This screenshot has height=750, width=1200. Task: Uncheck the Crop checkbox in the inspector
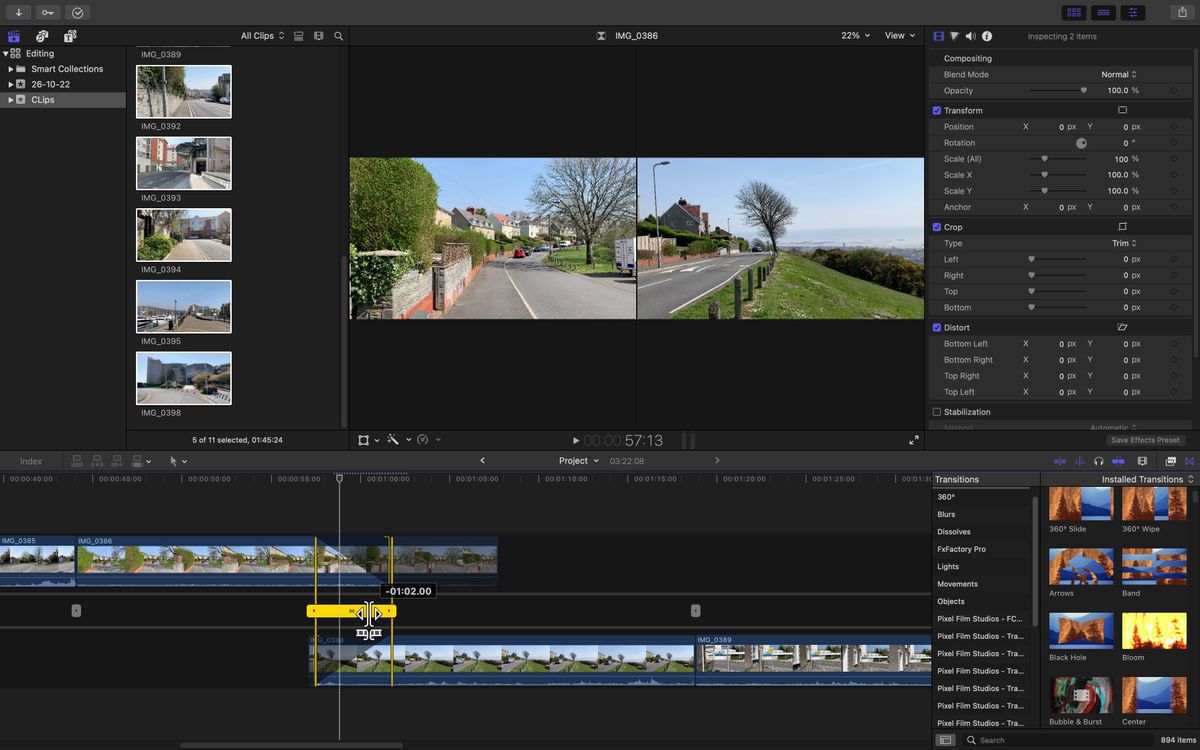937,227
